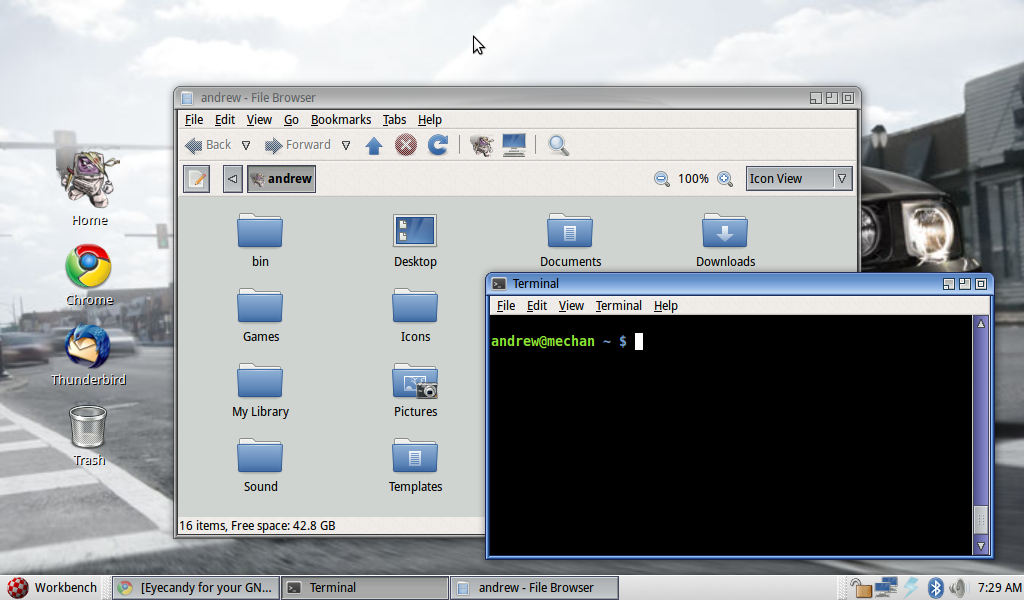Open the Icon View dropdown
This screenshot has width=1024, height=600.
pyautogui.click(x=799, y=178)
